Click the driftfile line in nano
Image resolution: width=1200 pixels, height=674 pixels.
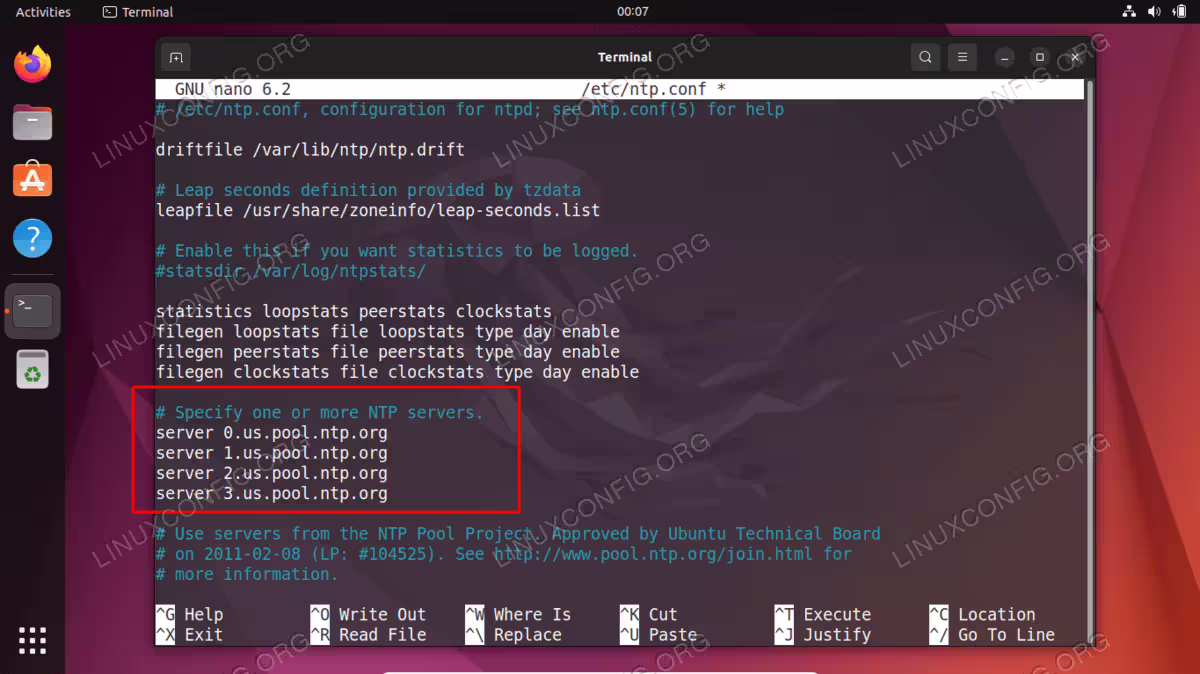click(x=310, y=150)
